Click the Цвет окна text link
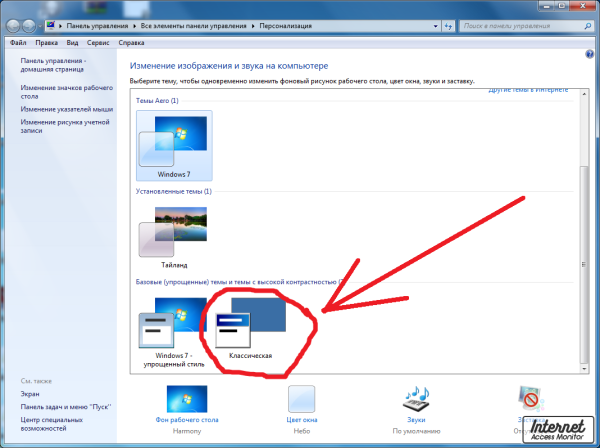 coord(302,420)
